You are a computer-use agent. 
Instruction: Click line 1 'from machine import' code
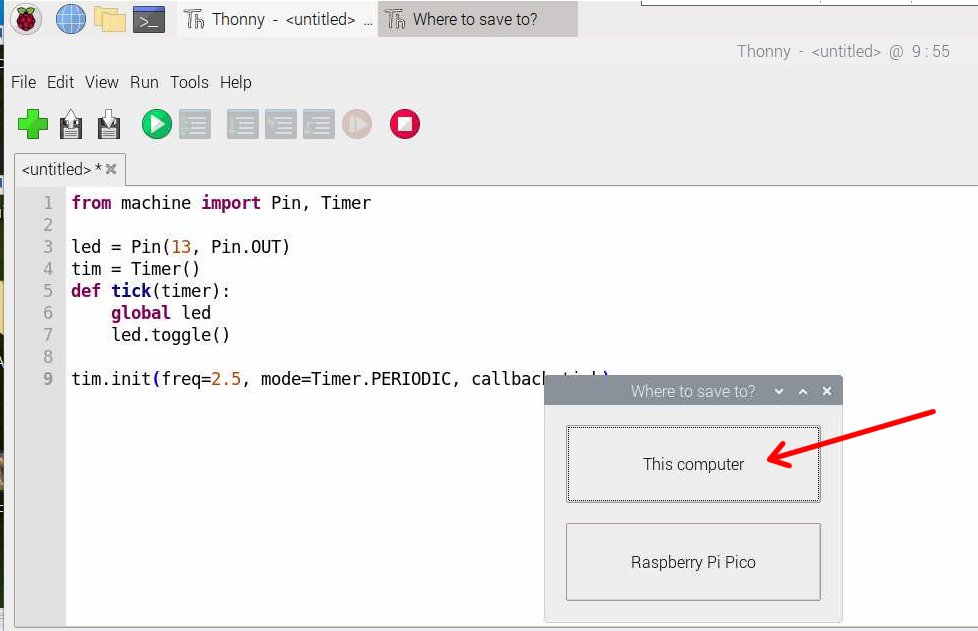(221, 203)
